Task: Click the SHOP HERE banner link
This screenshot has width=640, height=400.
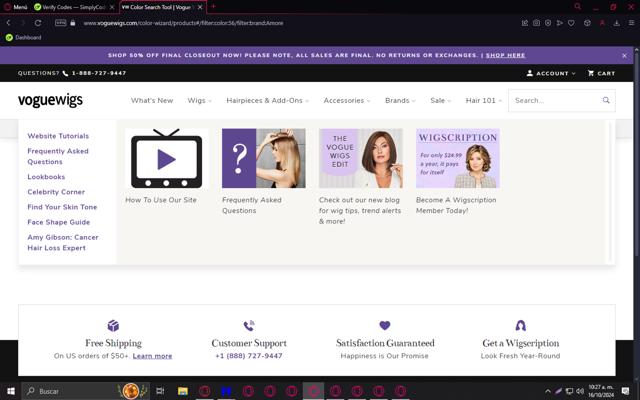Action: (505, 55)
